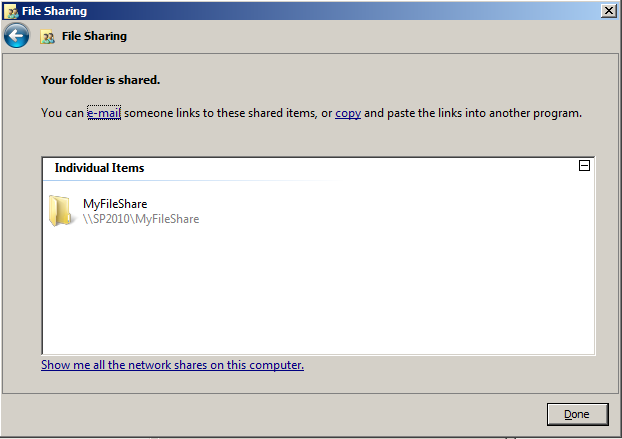Collapse the Individual Items group
This screenshot has width=622, height=439.
point(584,166)
